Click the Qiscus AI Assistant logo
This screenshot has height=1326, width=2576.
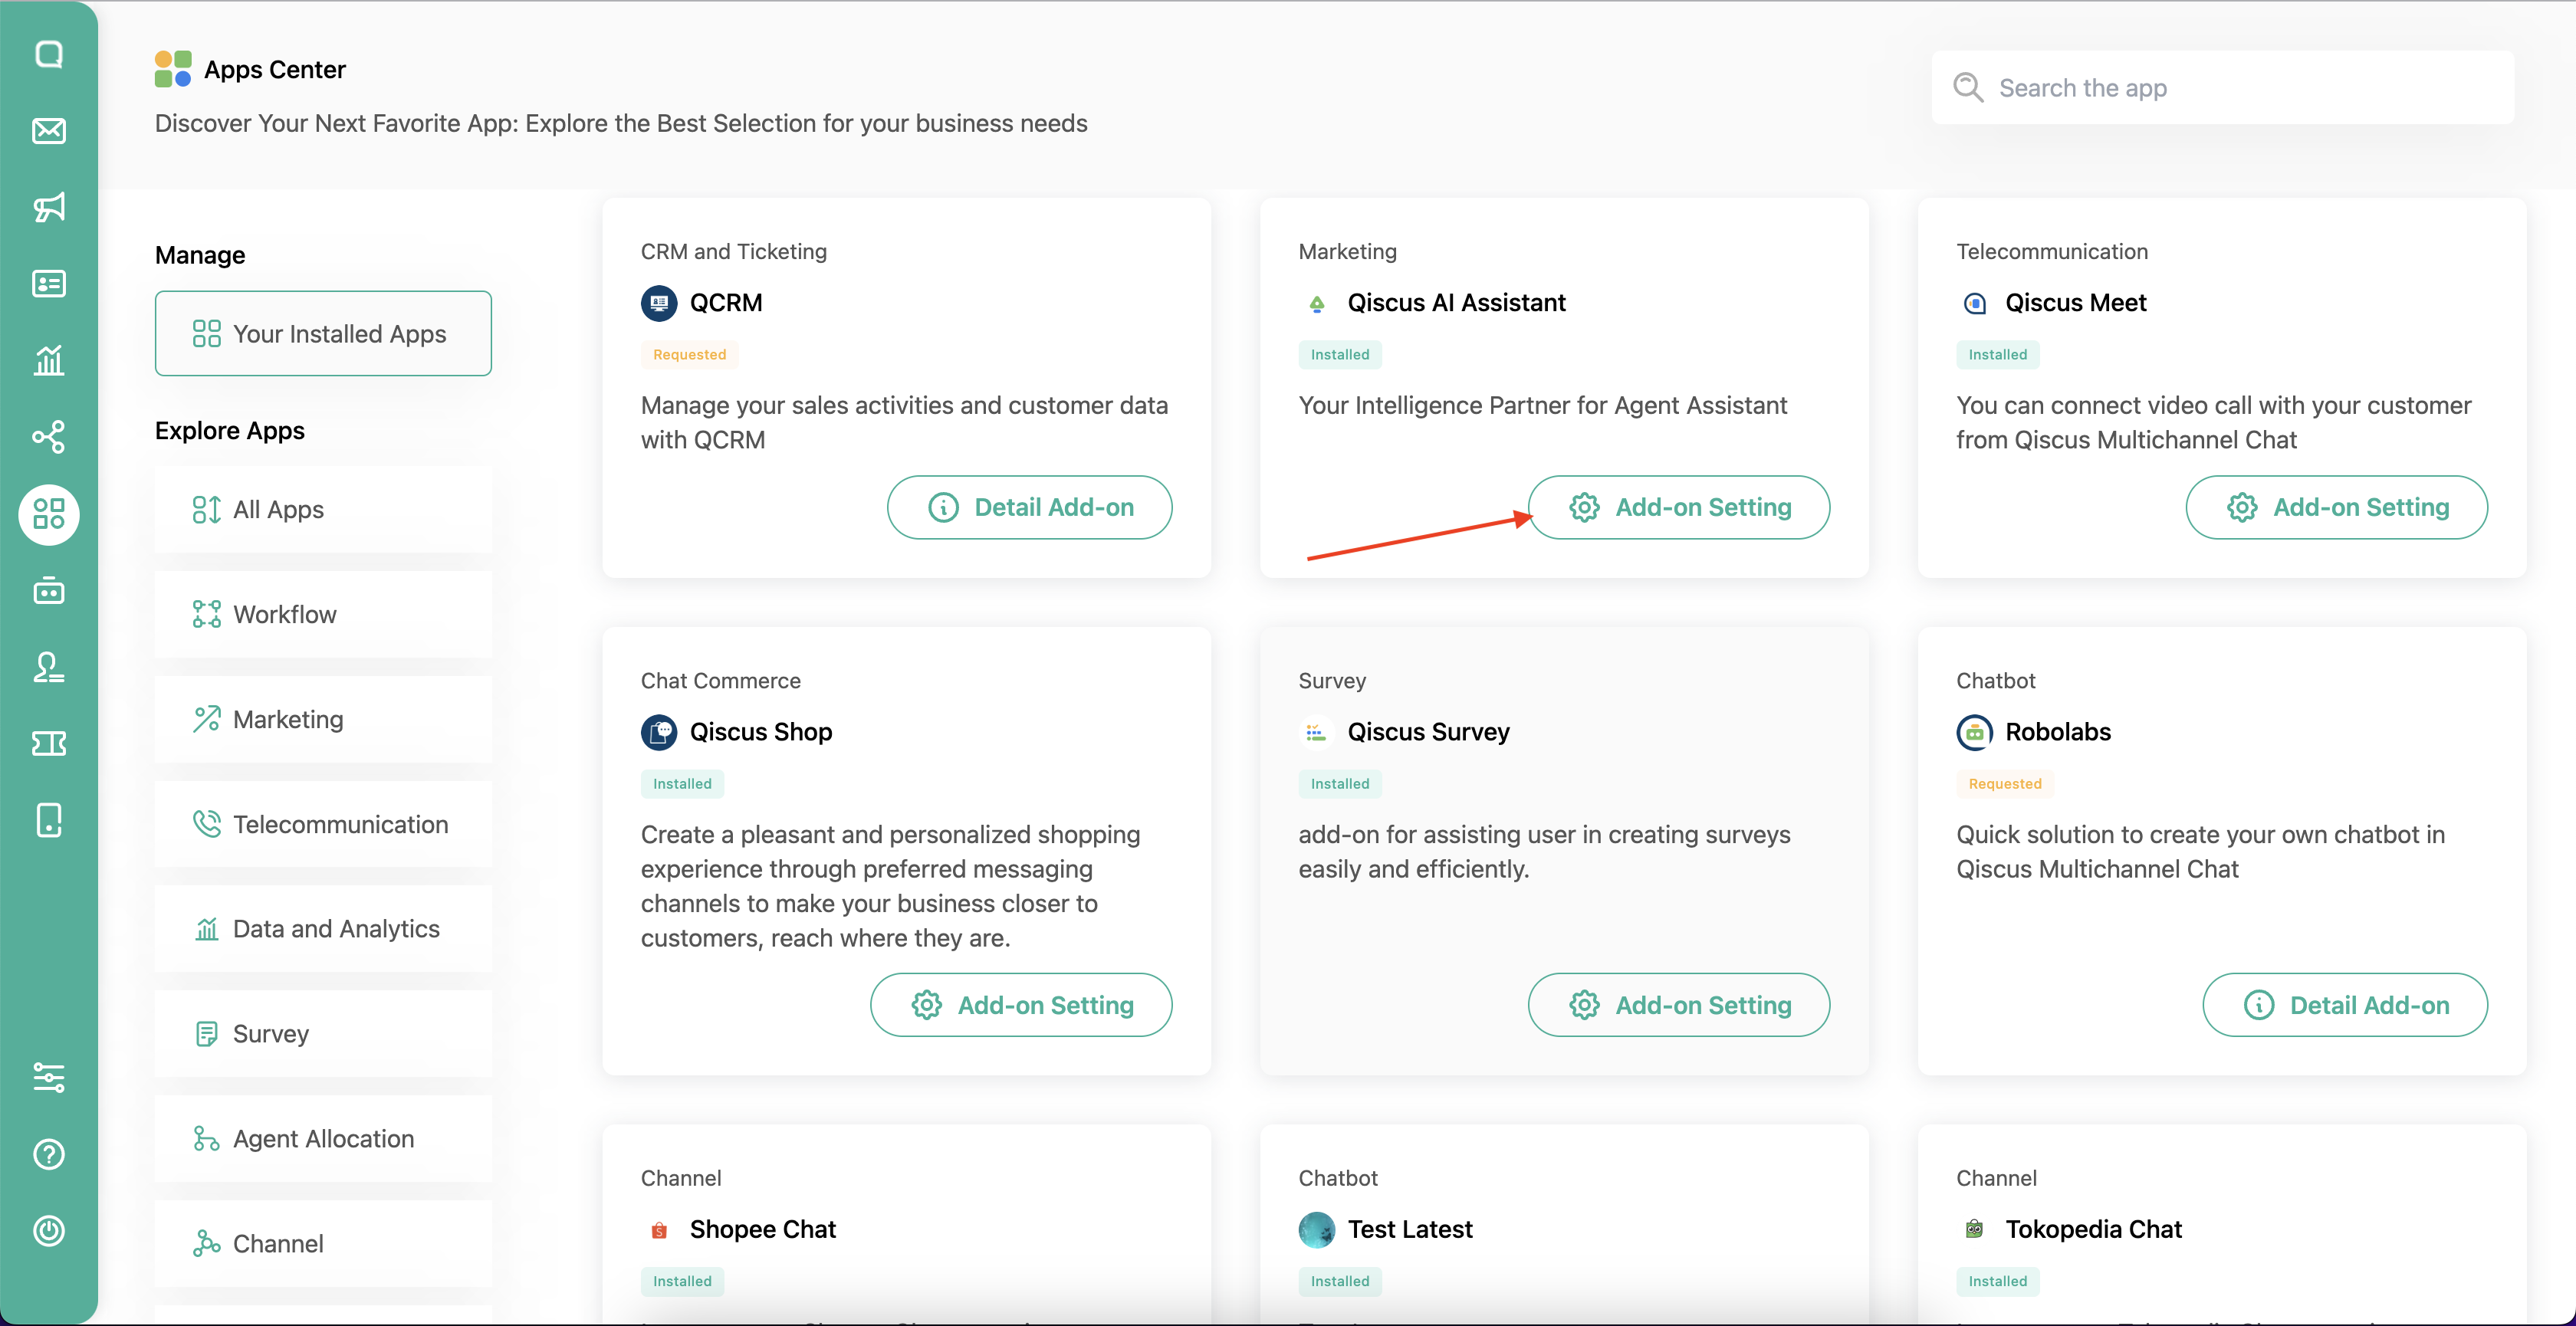[1317, 303]
